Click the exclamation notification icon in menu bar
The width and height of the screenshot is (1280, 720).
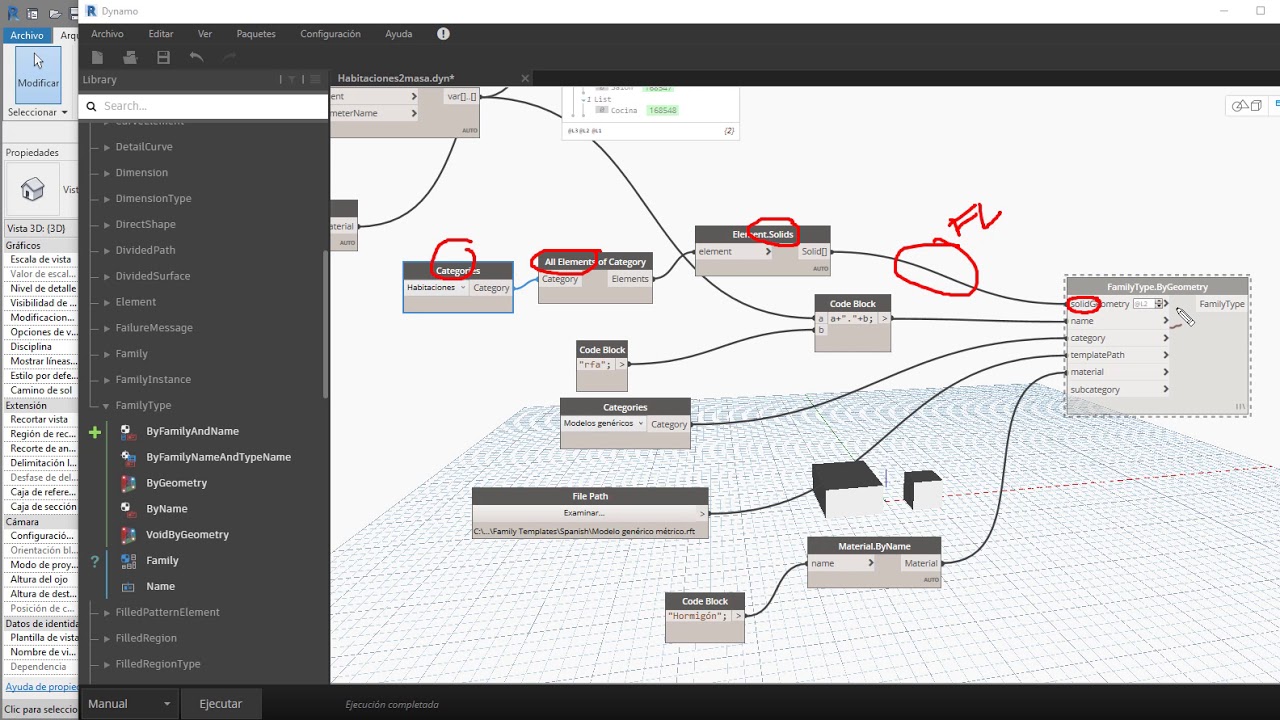(443, 34)
